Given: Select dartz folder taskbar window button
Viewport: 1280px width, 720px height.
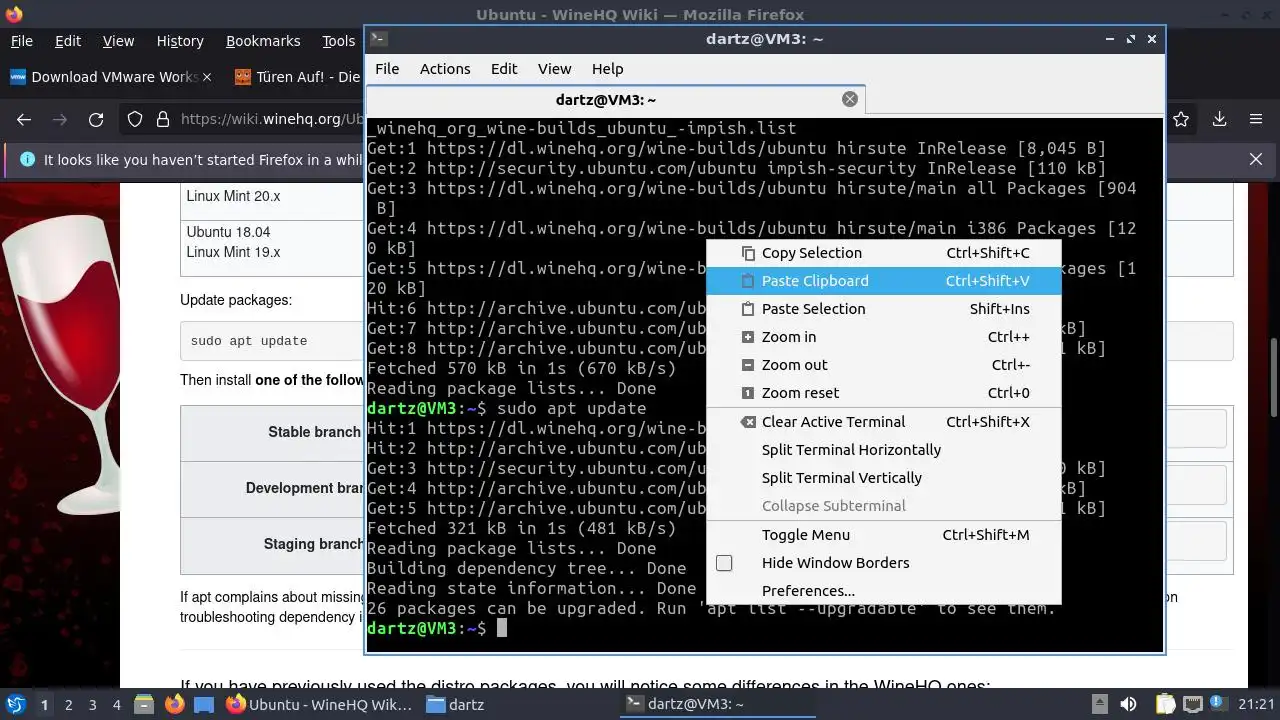Looking at the screenshot, I should point(455,704).
